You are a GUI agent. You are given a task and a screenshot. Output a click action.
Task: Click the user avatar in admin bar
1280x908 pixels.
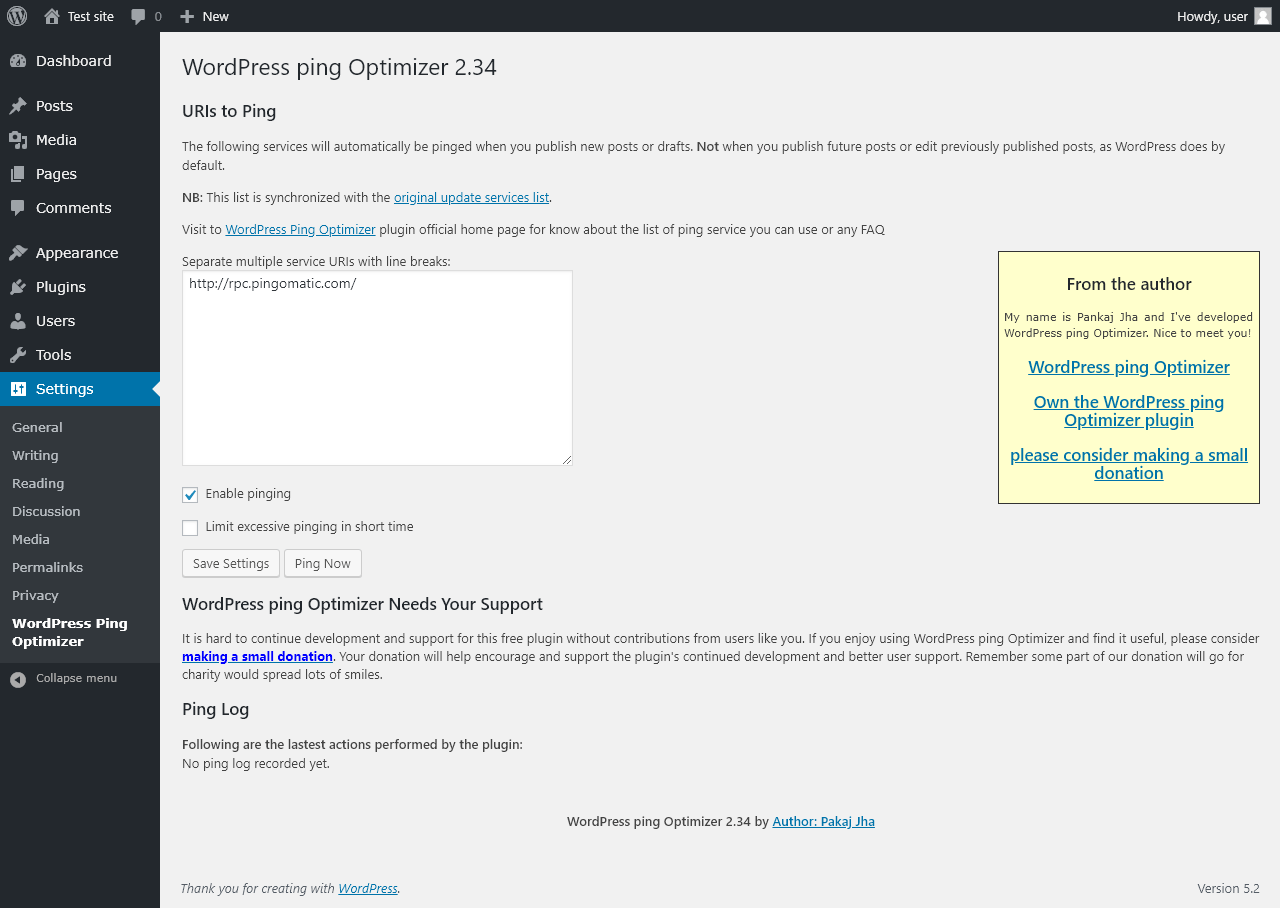[1263, 16]
